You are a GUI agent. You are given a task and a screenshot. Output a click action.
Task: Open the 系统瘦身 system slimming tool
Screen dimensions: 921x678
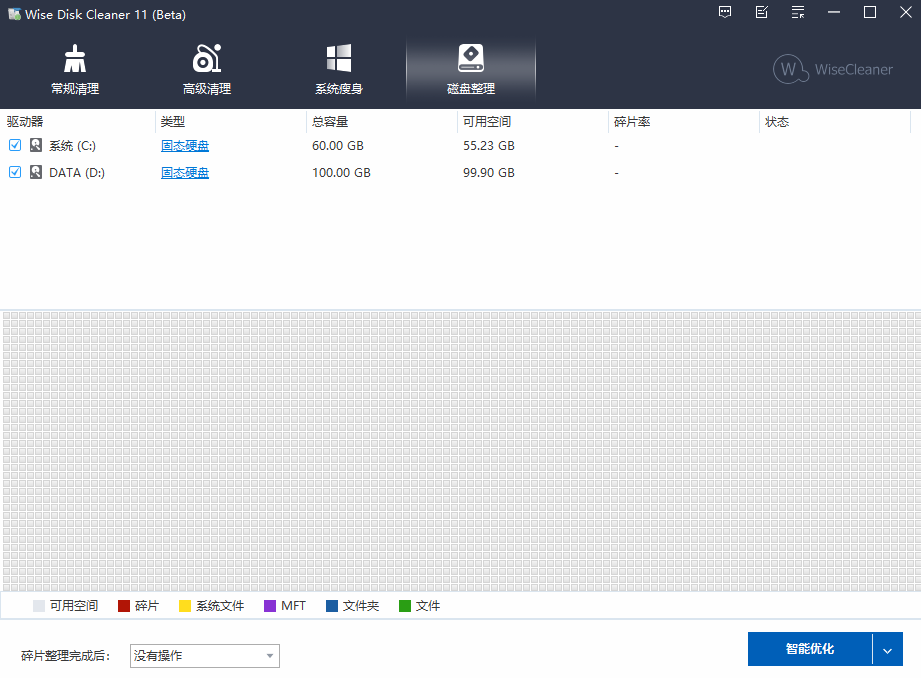338,68
